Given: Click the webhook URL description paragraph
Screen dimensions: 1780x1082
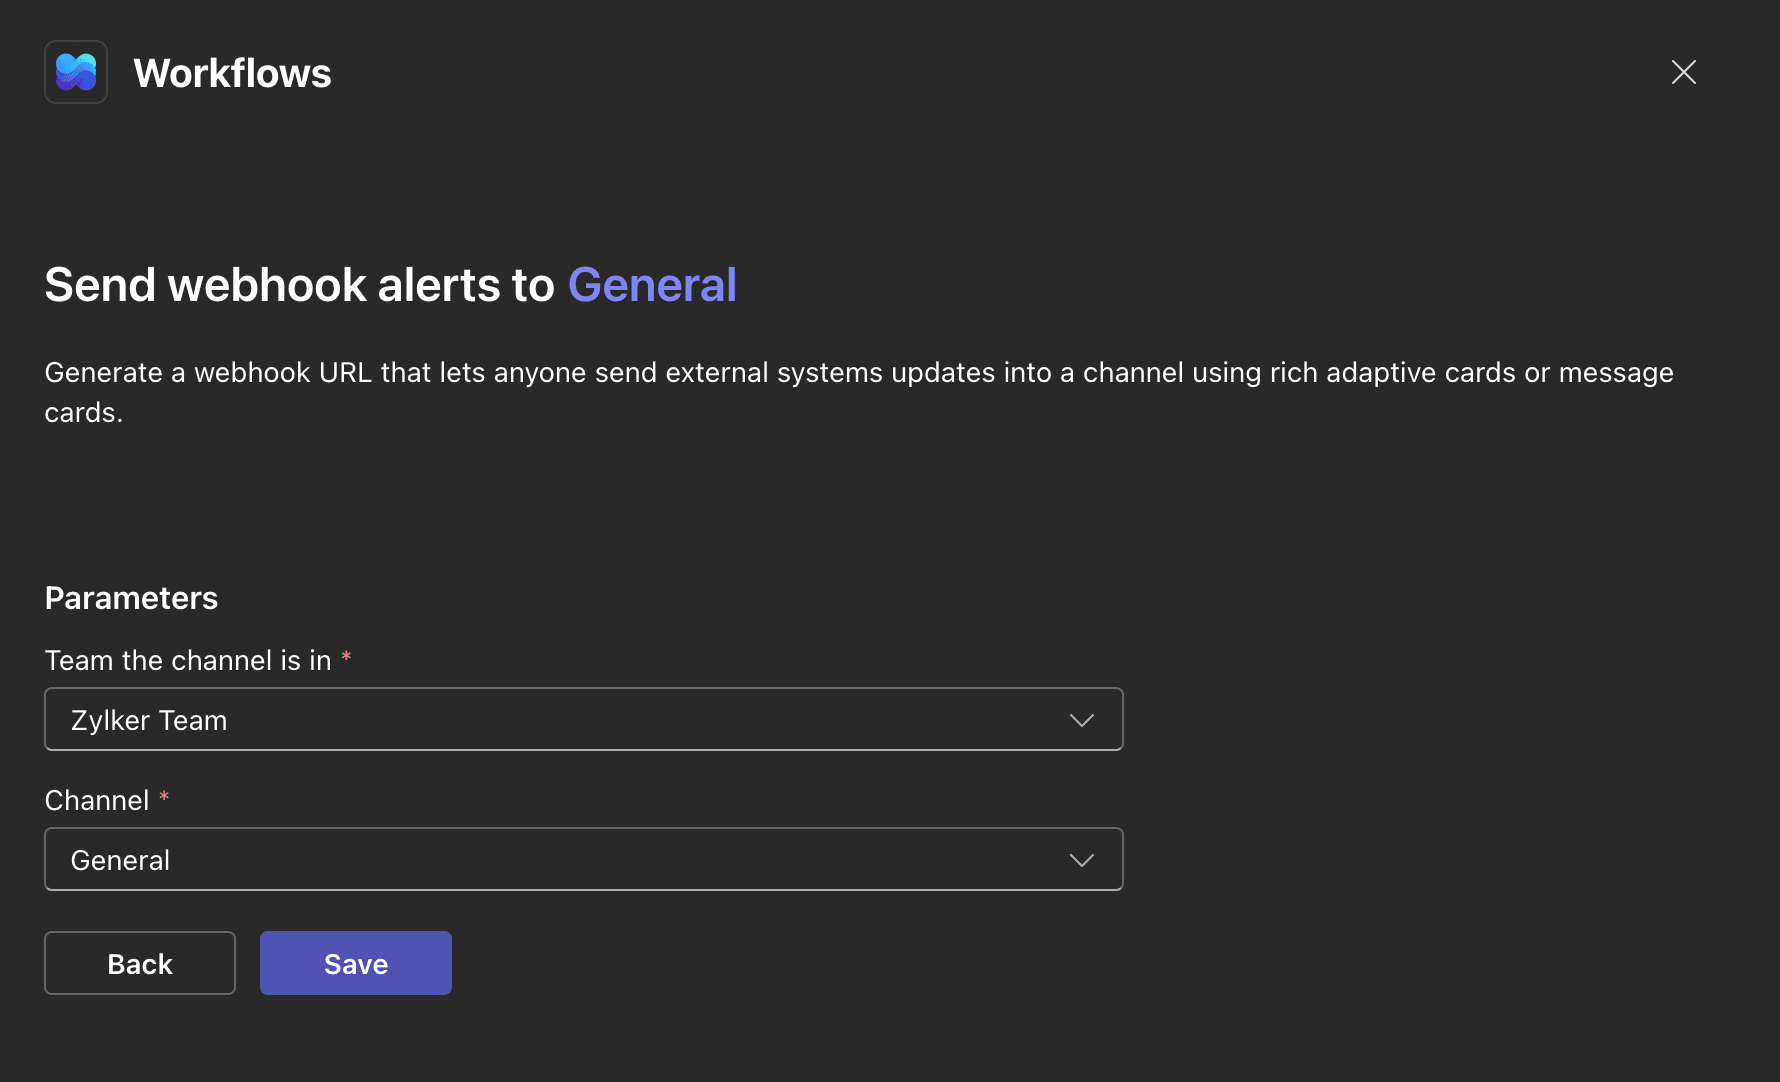Looking at the screenshot, I should click(x=858, y=373).
